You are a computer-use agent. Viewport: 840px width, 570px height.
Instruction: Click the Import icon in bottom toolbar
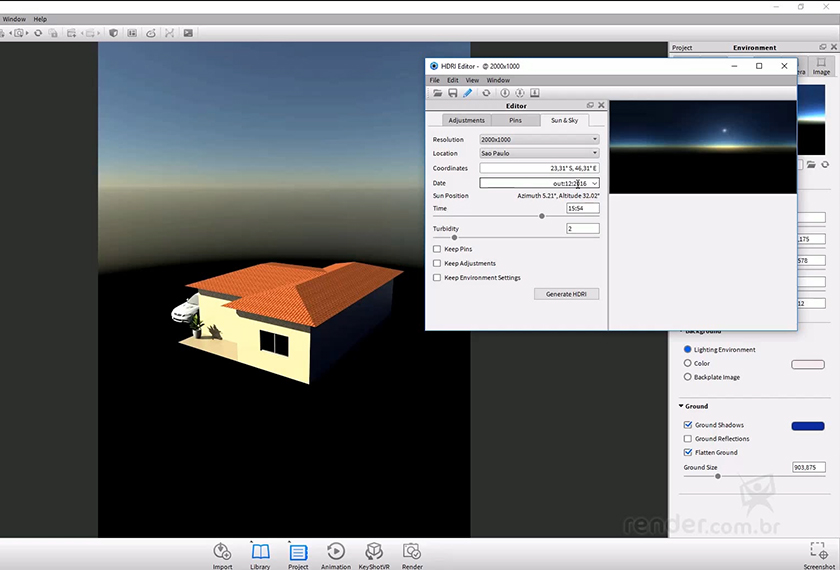(222, 551)
